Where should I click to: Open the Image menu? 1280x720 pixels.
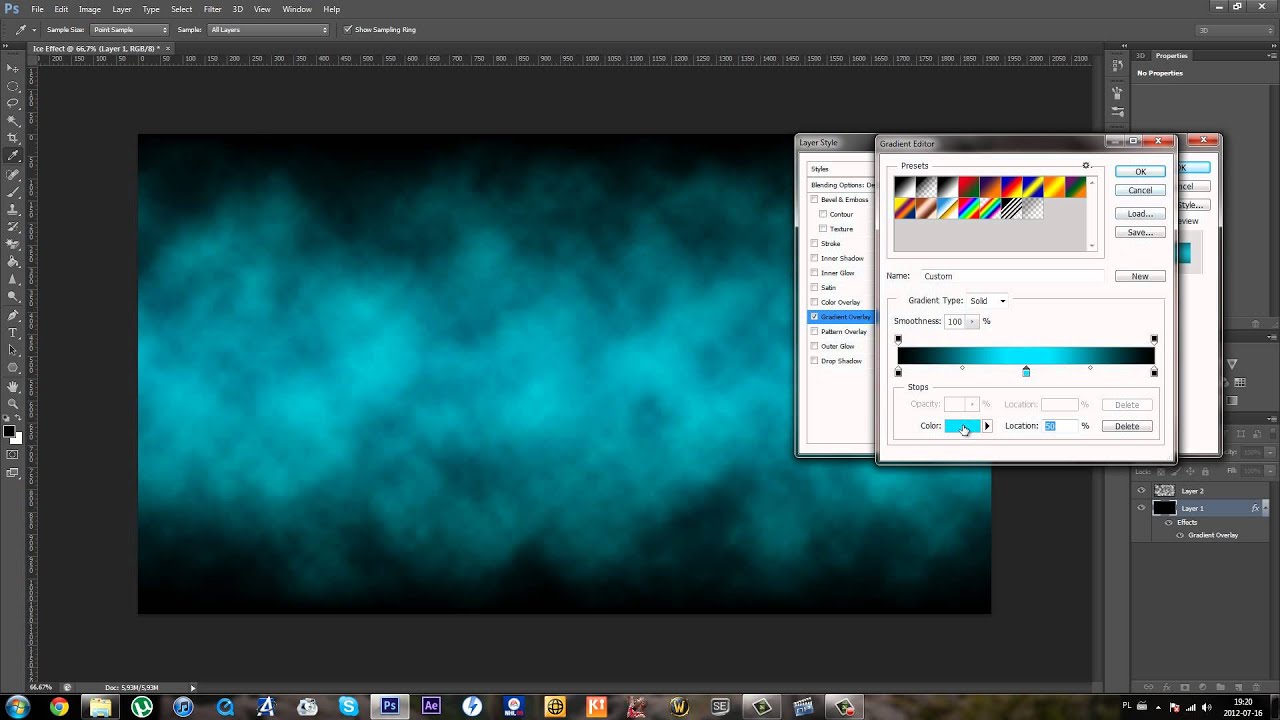click(x=90, y=9)
